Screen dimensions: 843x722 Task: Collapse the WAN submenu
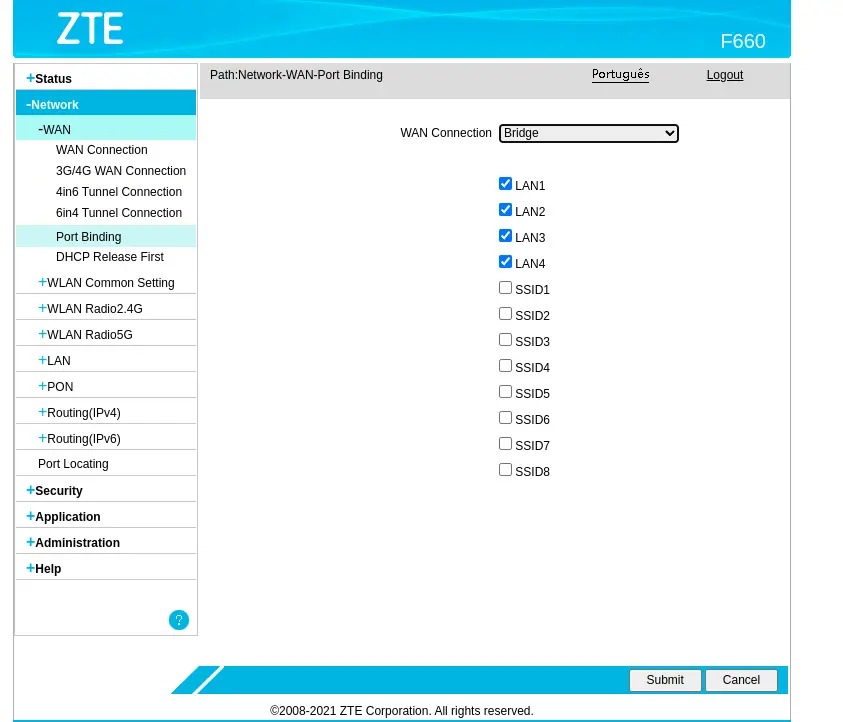(54, 130)
